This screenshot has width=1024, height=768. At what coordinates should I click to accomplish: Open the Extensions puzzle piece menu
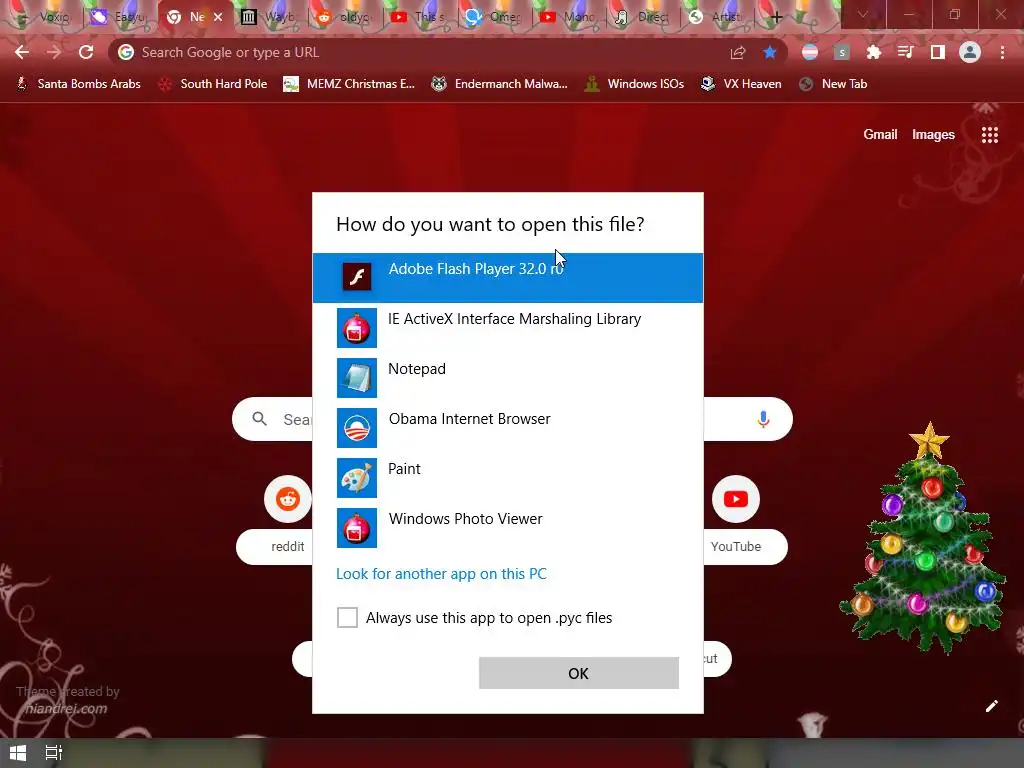pos(874,52)
